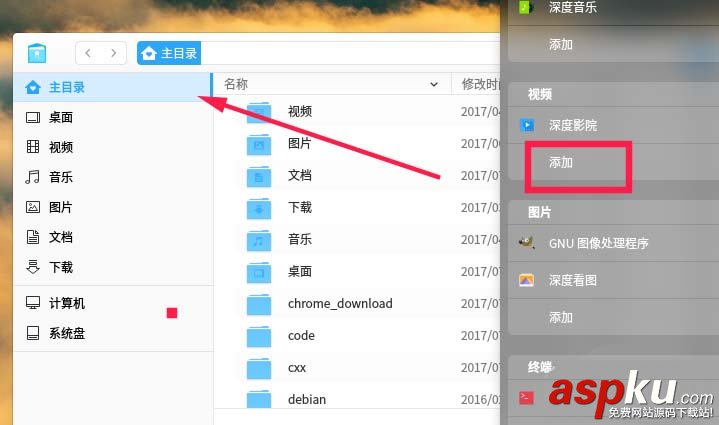Open 音乐 in the sidebar
The width and height of the screenshot is (719, 425).
(113, 177)
